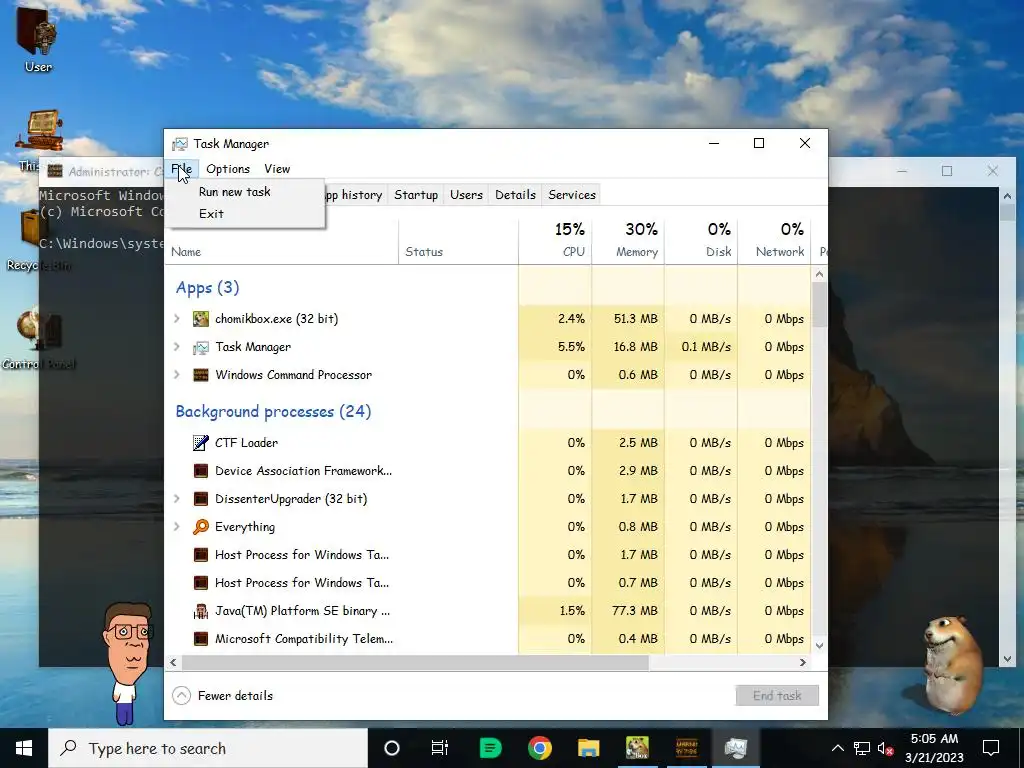
Task: Sort processes by Disk column
Action: coord(701,242)
